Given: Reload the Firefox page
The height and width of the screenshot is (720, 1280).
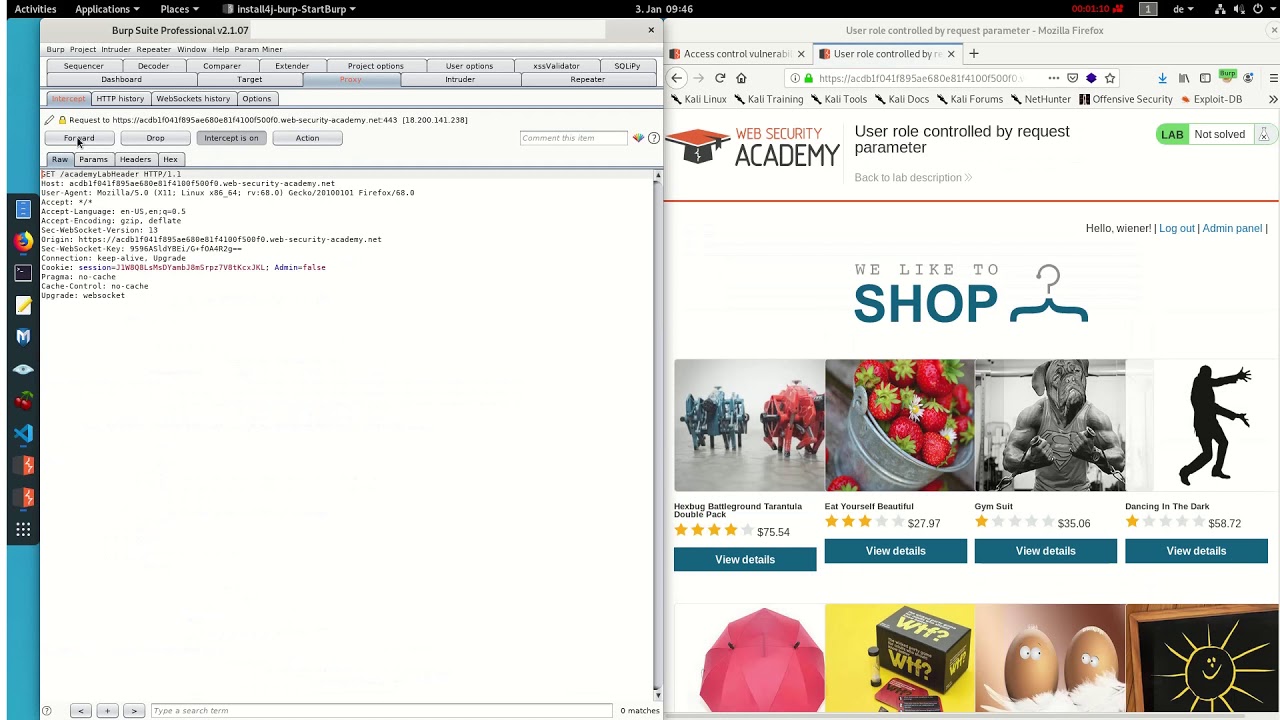Looking at the screenshot, I should pos(720,78).
